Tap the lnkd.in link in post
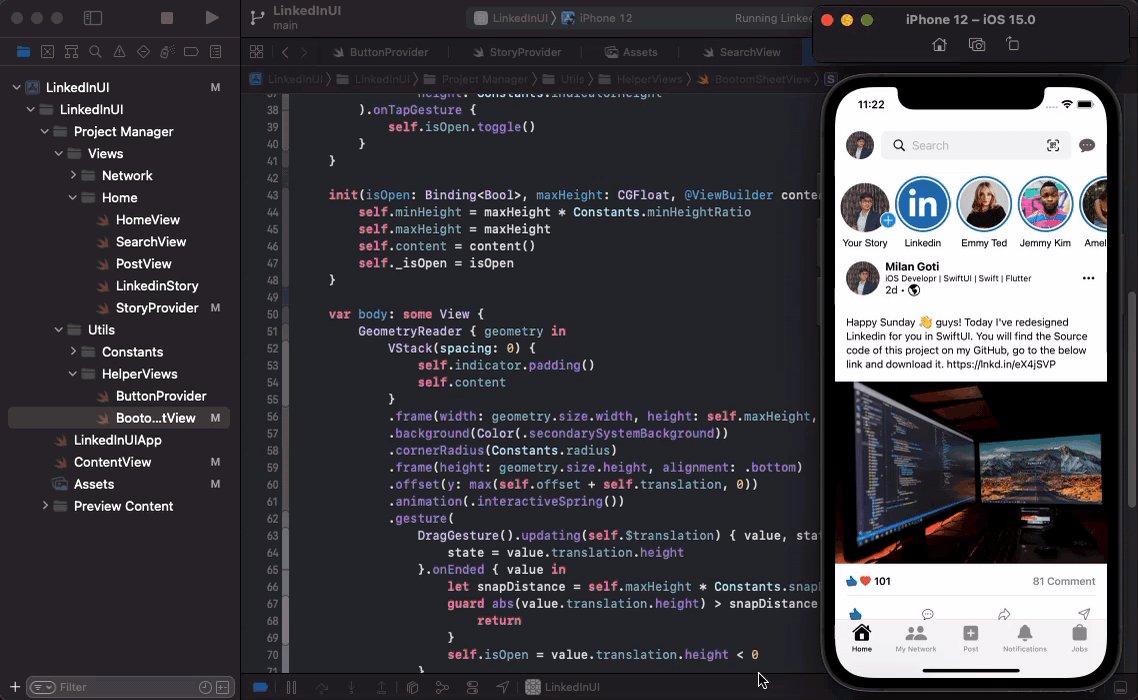Viewport: 1138px width, 700px height. tap(1001, 365)
